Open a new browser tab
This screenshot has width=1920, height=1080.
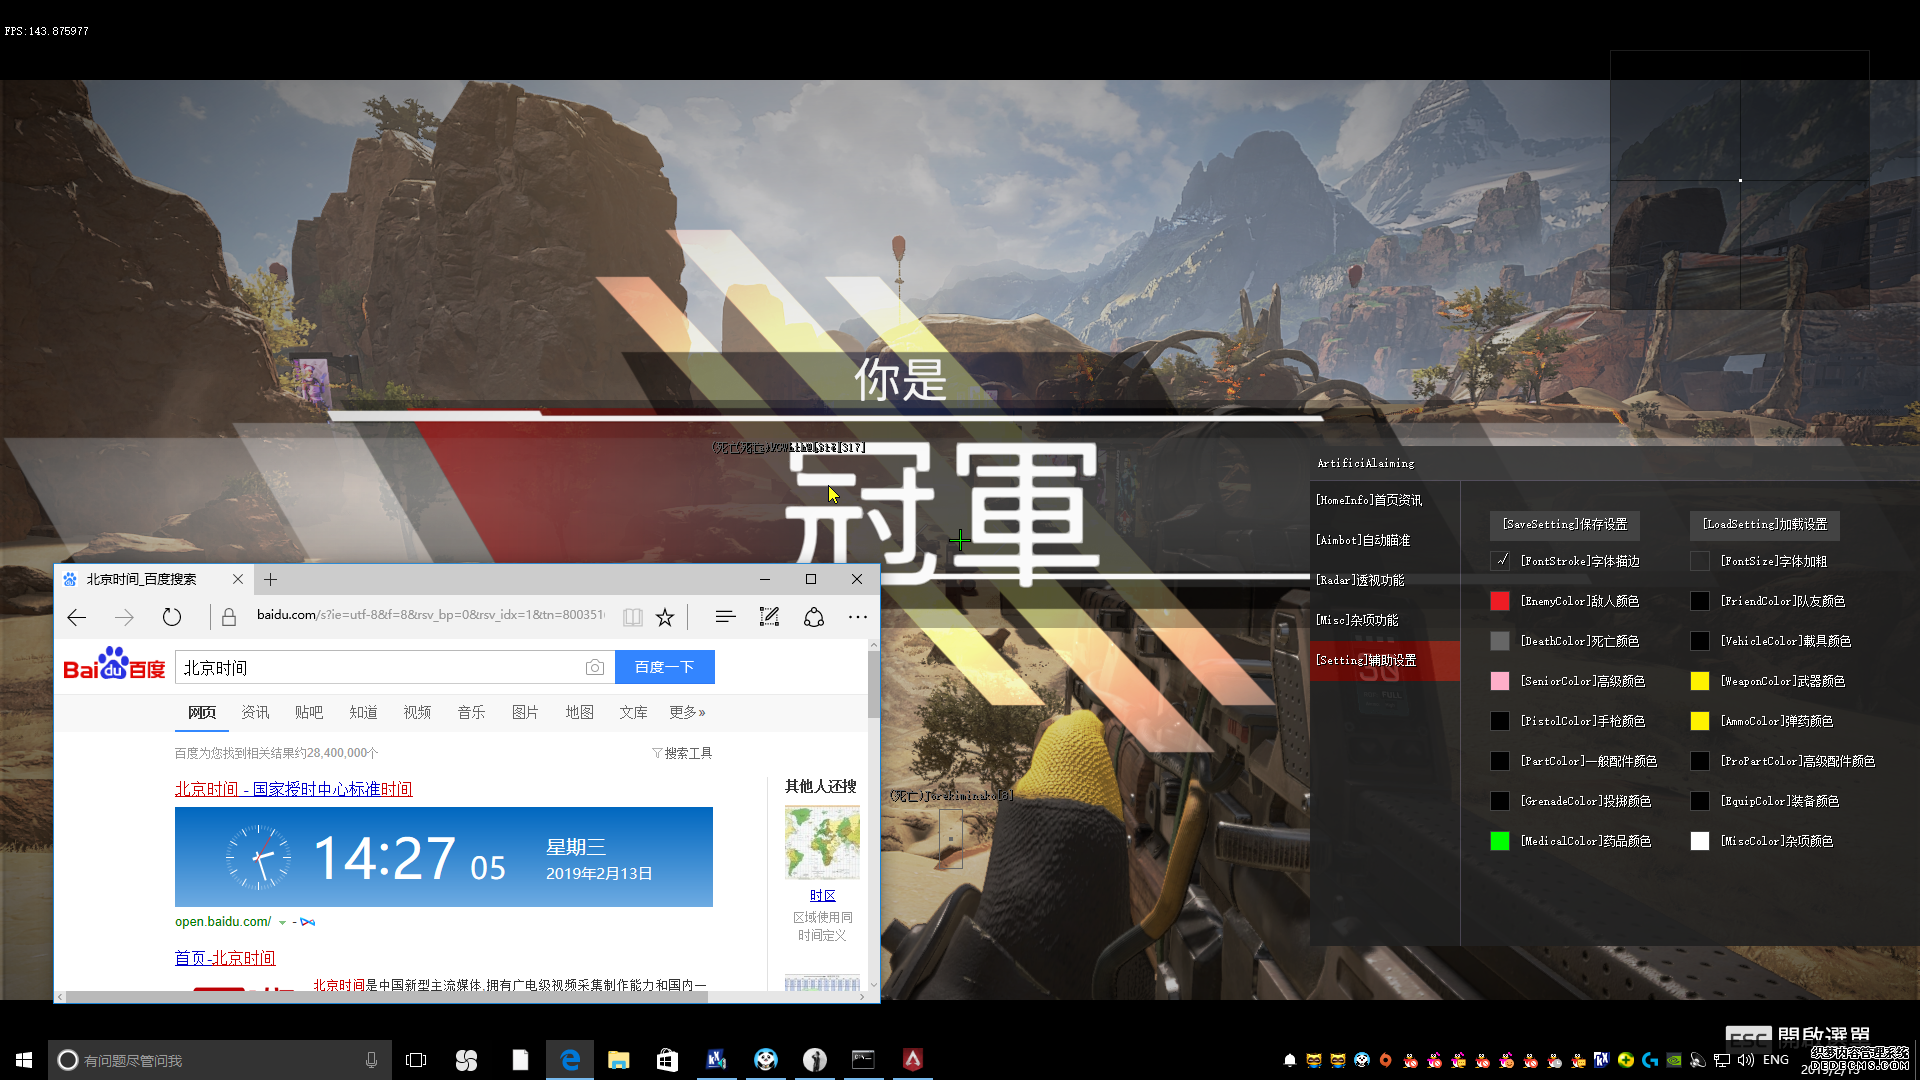click(x=270, y=579)
